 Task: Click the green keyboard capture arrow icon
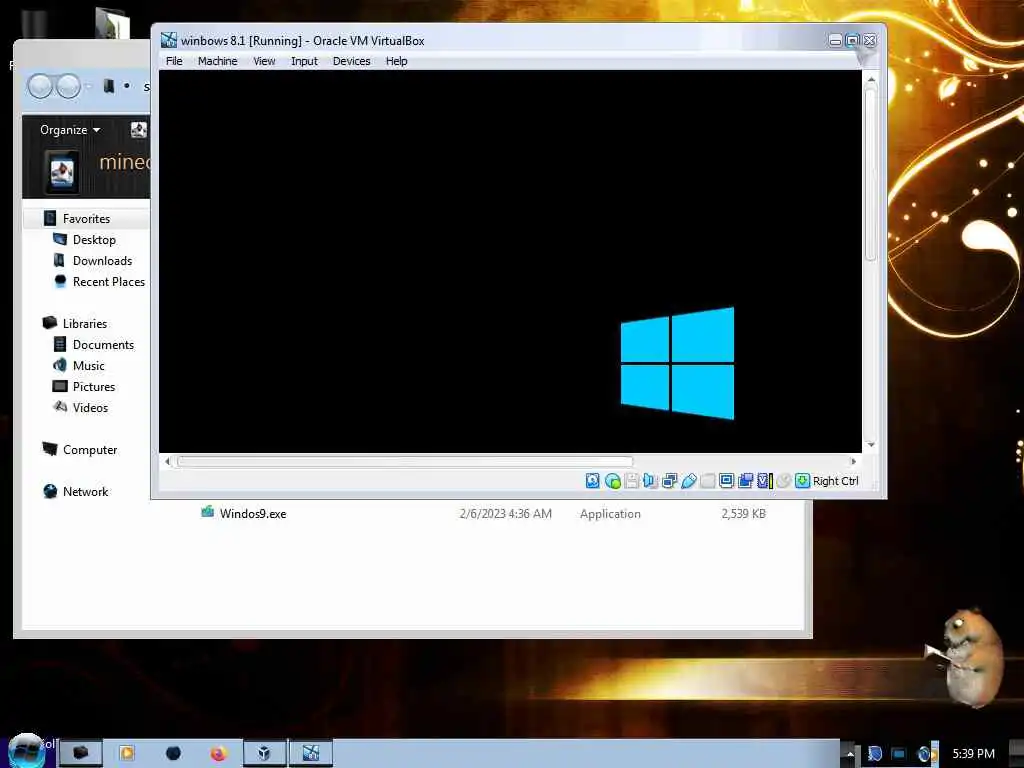802,481
